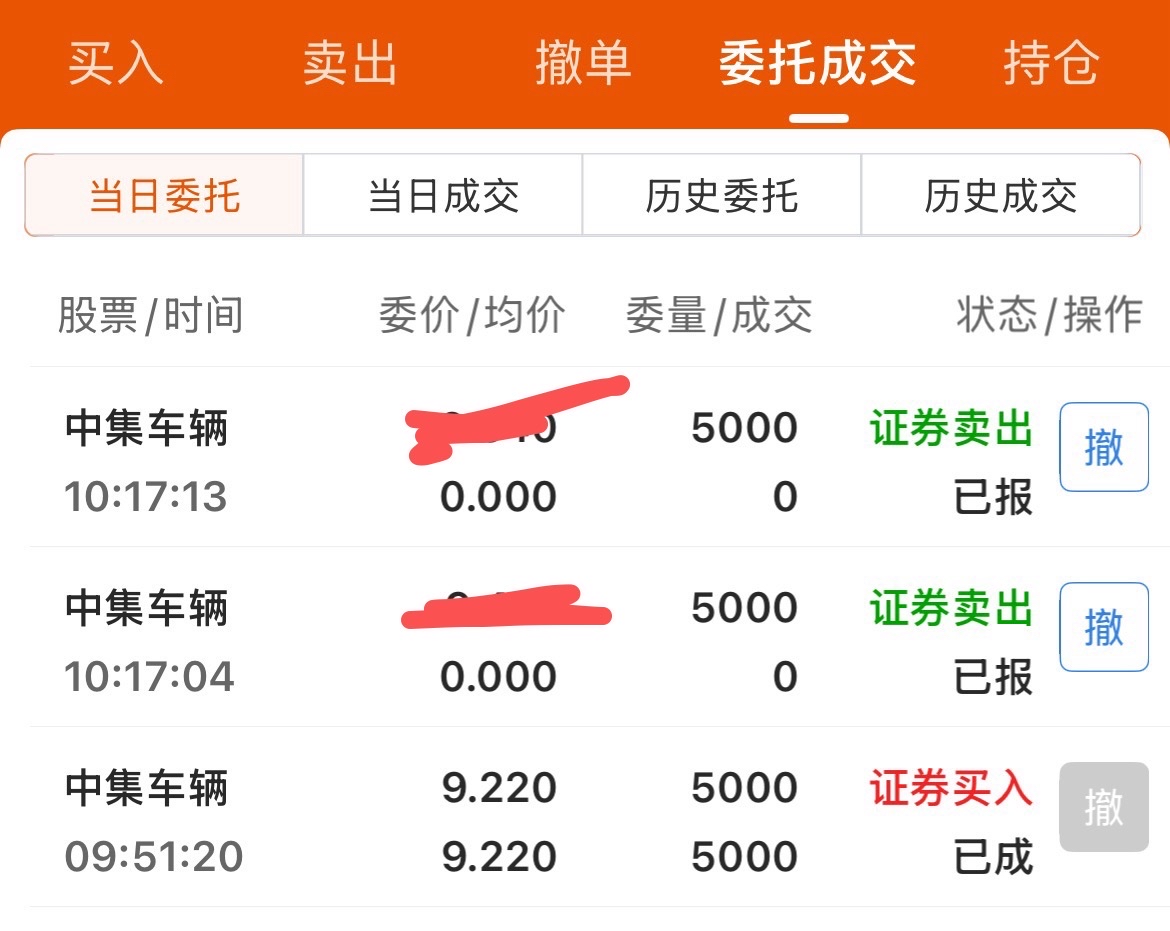
Task: Select the 委托成交 tab
Action: [x=817, y=63]
